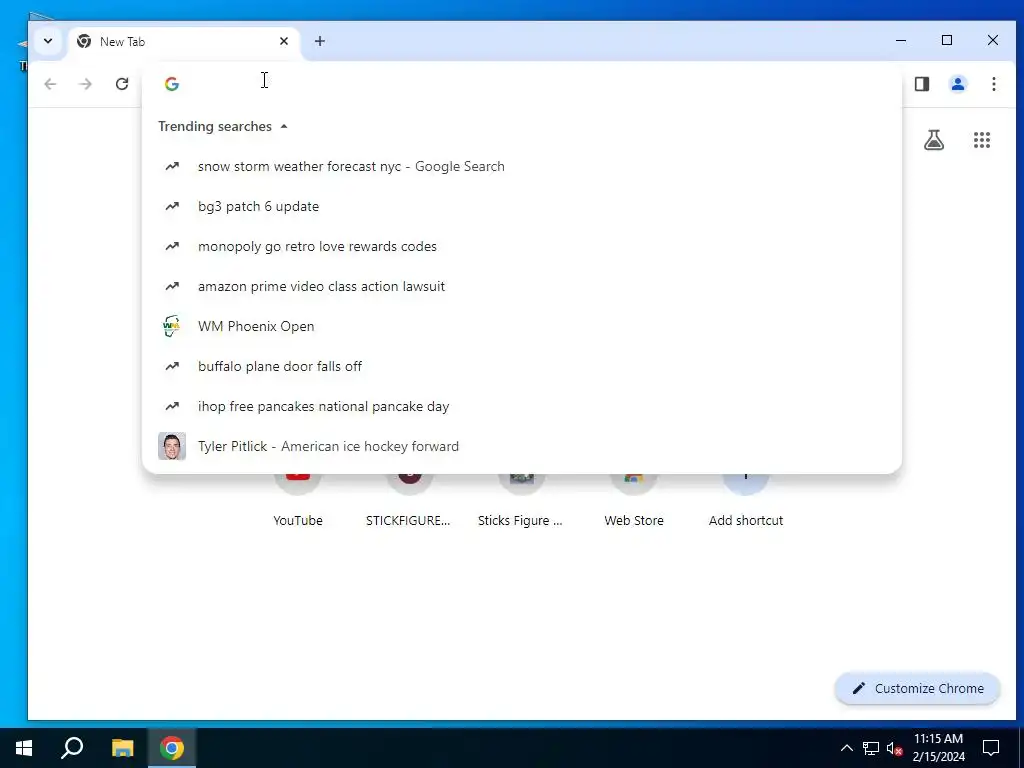Choose ihop free pancakes national pancake day
Viewport: 1024px width, 768px height.
pyautogui.click(x=522, y=406)
